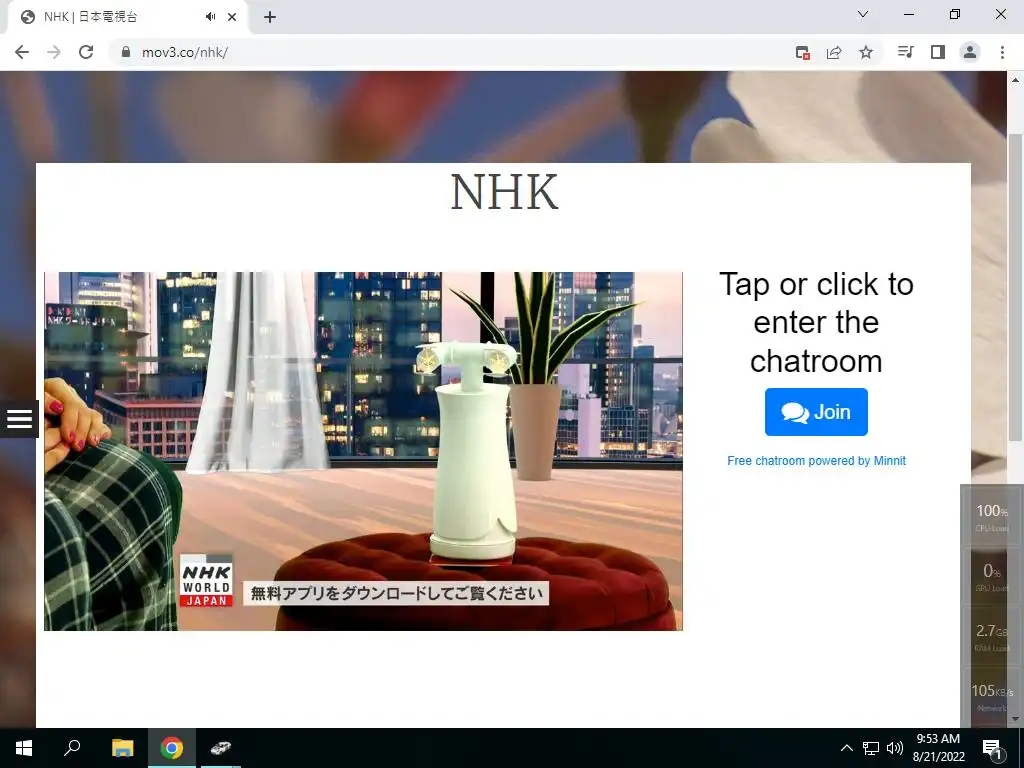Mute the tab via speaker icon

click(210, 17)
